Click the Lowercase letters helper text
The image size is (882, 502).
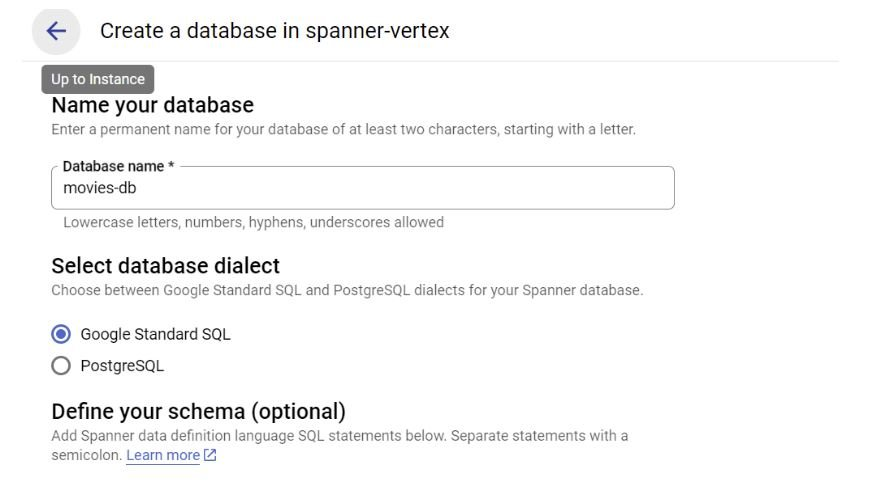[253, 222]
